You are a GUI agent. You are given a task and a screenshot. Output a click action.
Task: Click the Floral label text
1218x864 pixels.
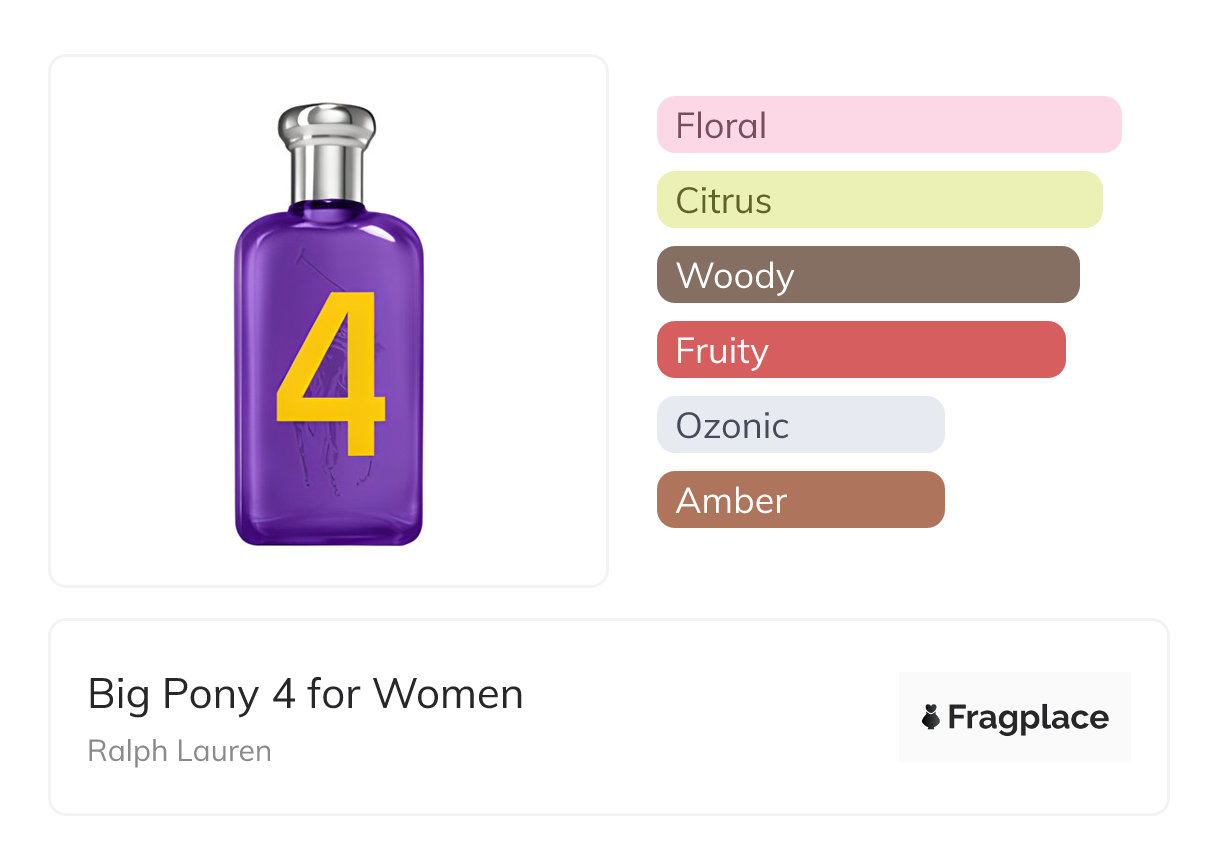721,126
